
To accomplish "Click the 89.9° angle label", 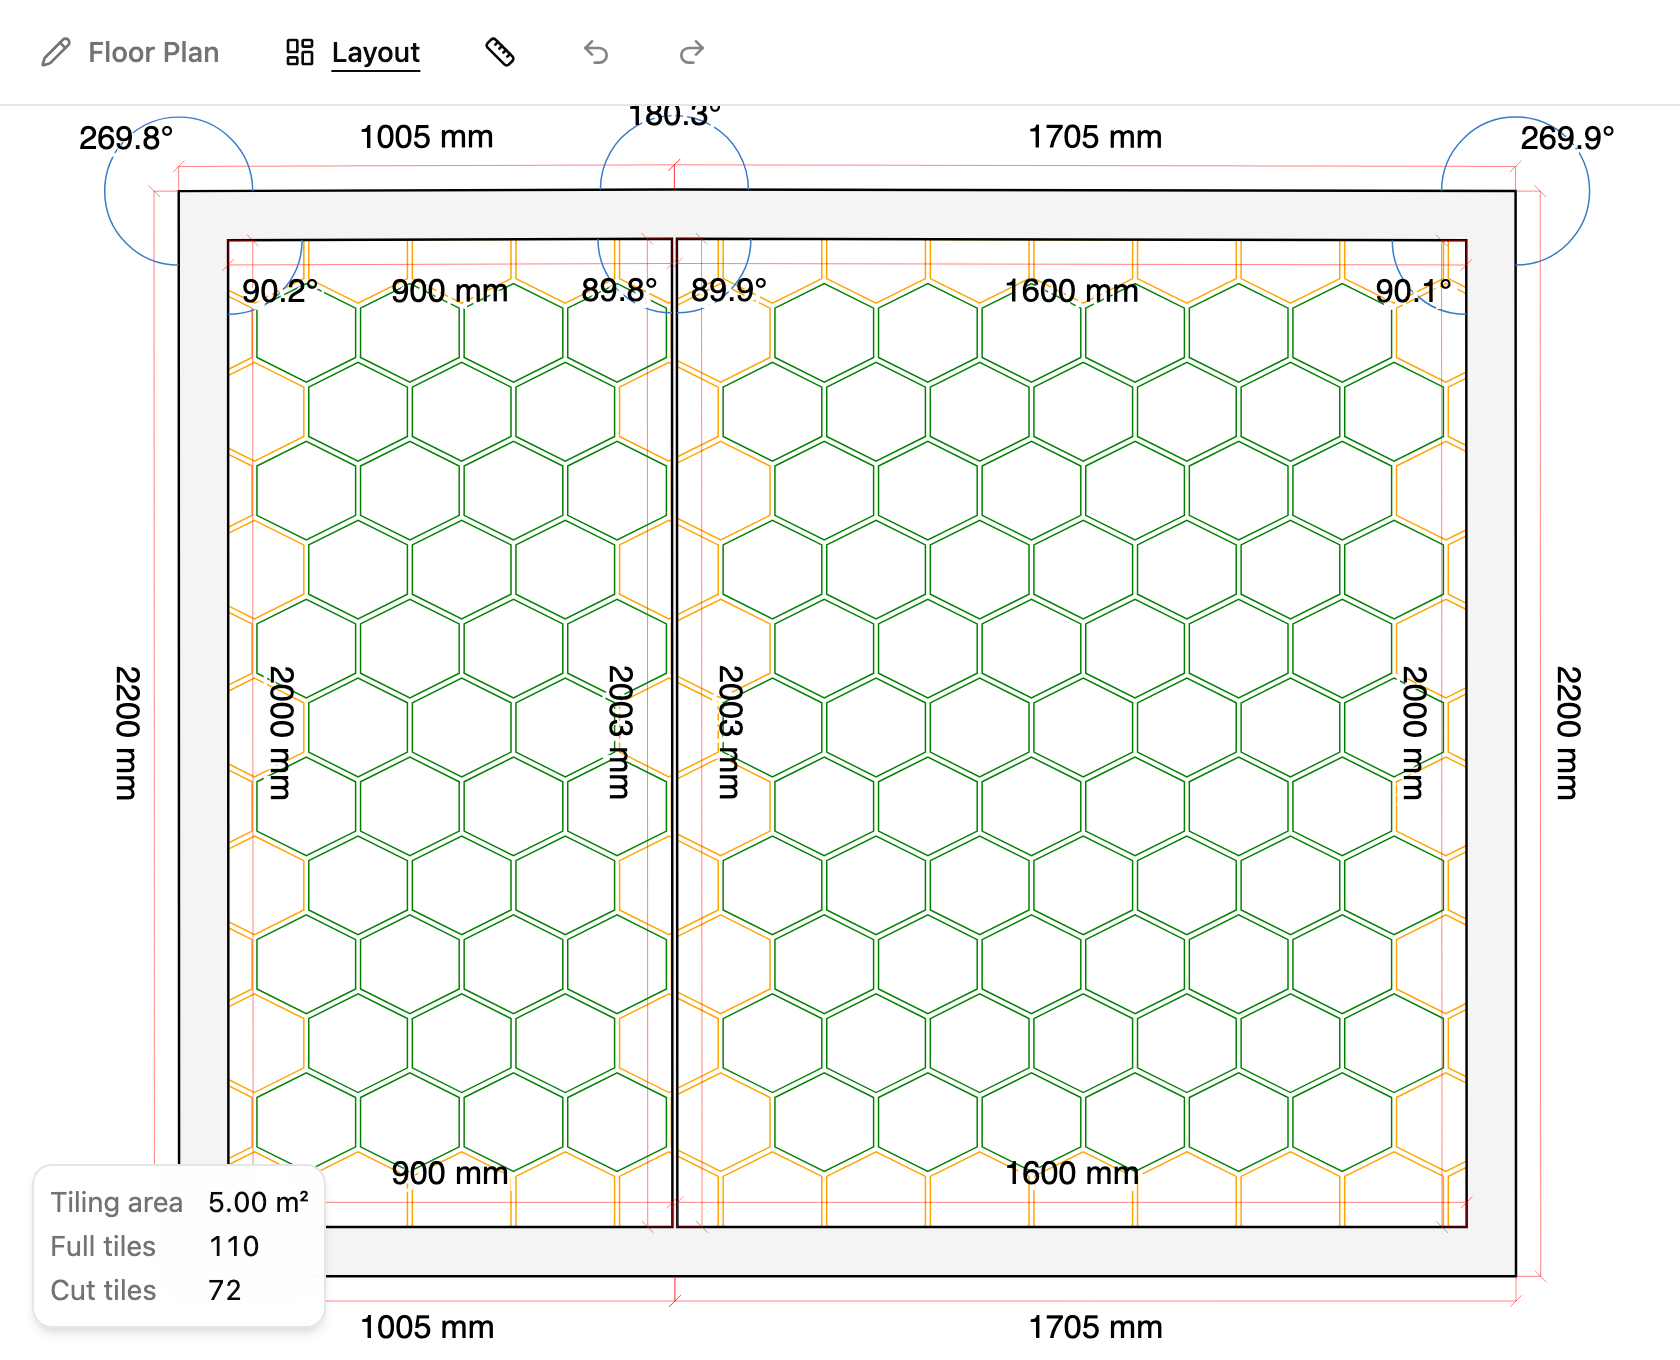I will click(729, 290).
